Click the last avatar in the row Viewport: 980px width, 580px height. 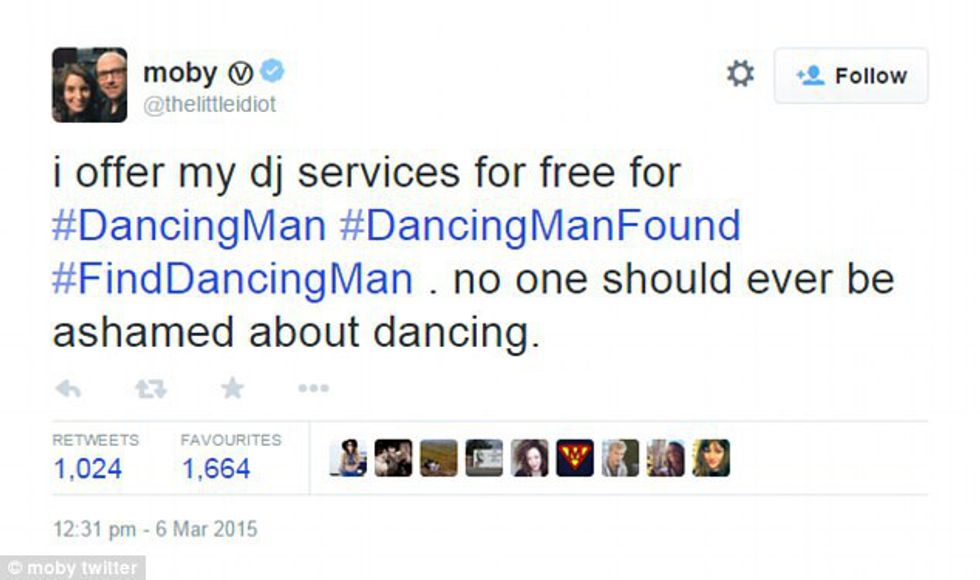click(x=711, y=458)
